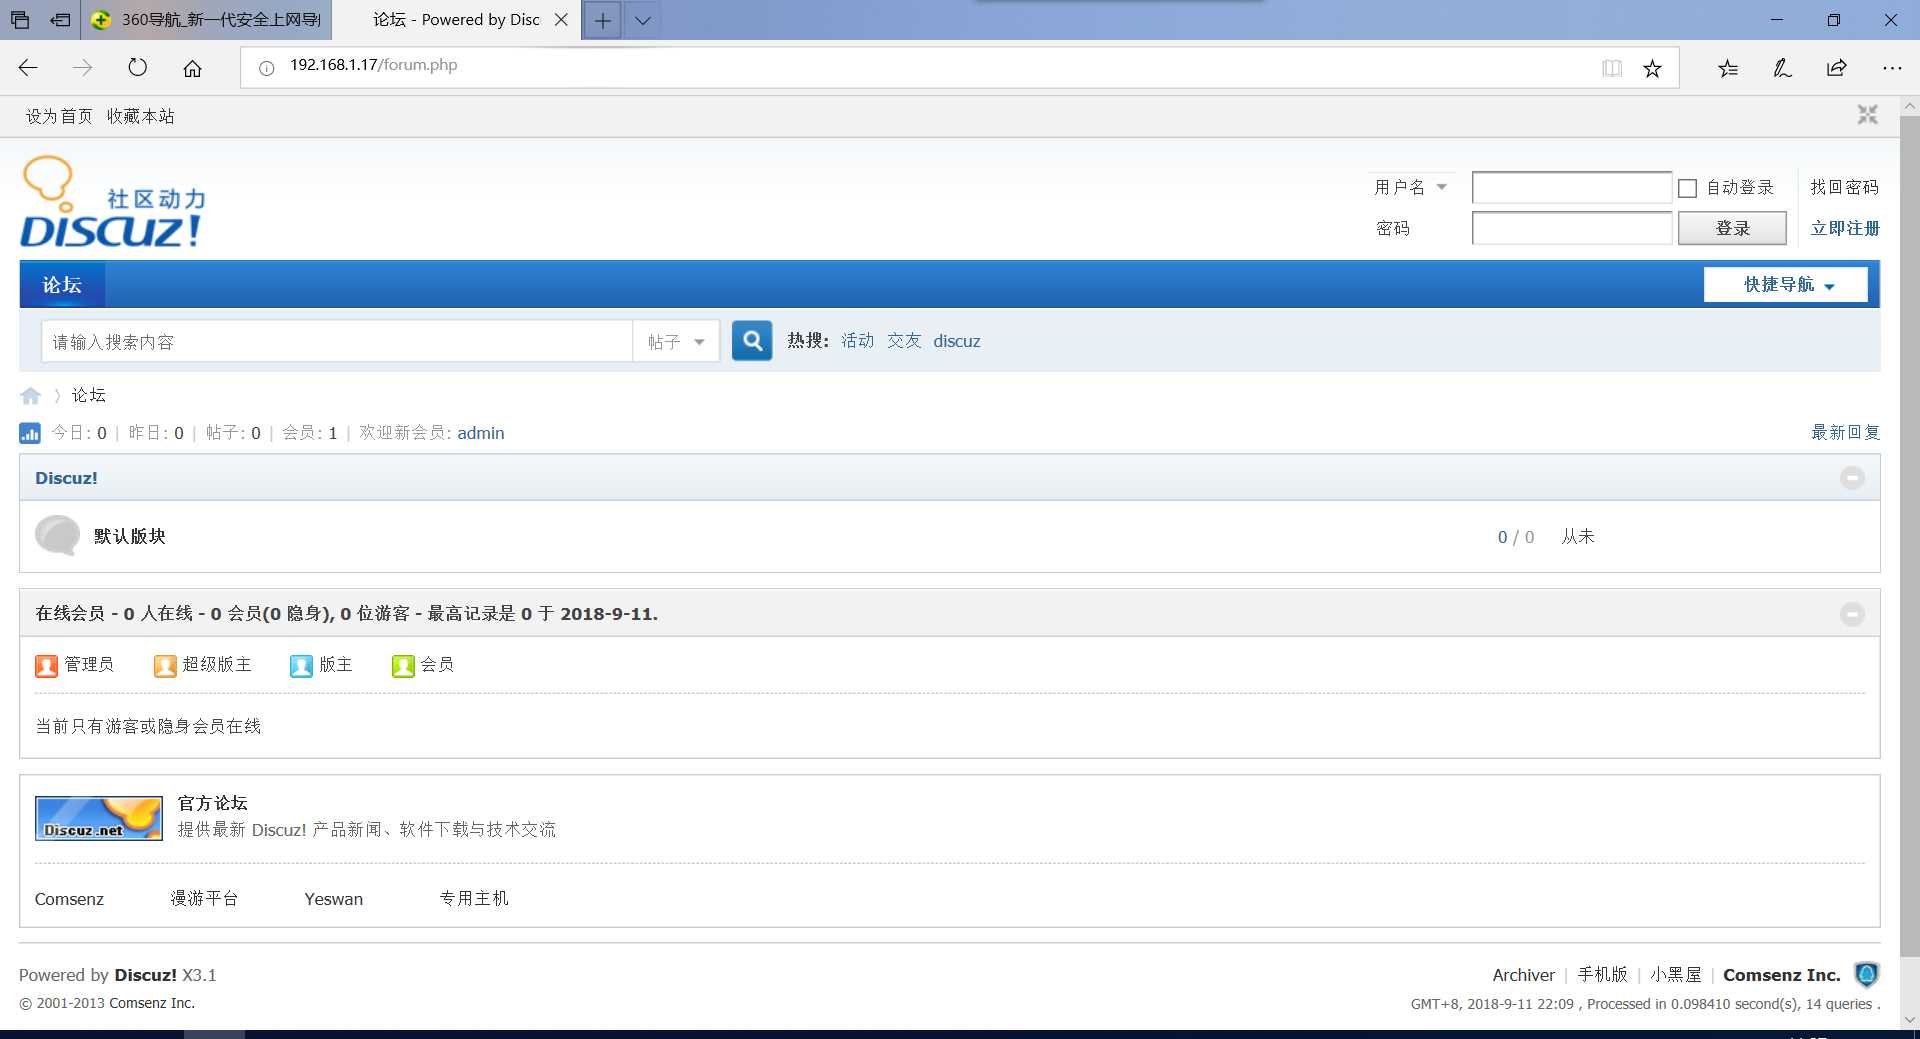Viewport: 1920px width, 1039px height.
Task: Click the Comsenz shield icon in footer
Action: coord(1866,975)
